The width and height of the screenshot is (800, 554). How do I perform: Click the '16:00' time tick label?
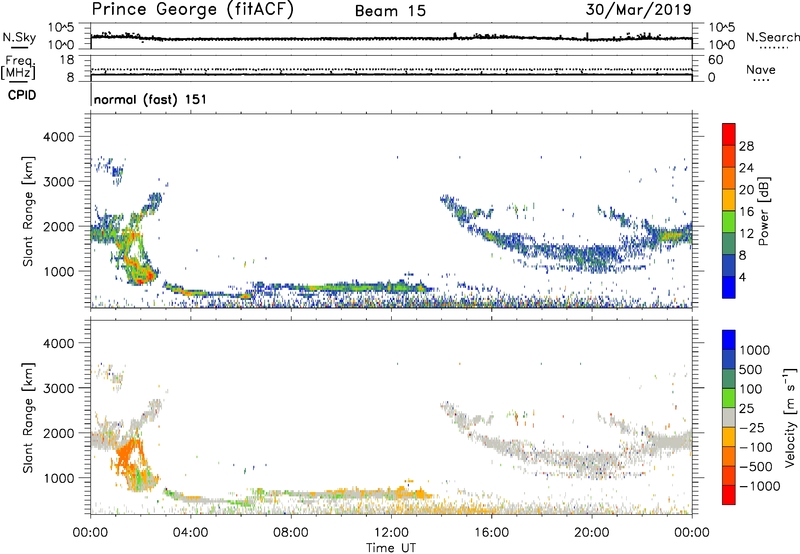tap(491, 533)
